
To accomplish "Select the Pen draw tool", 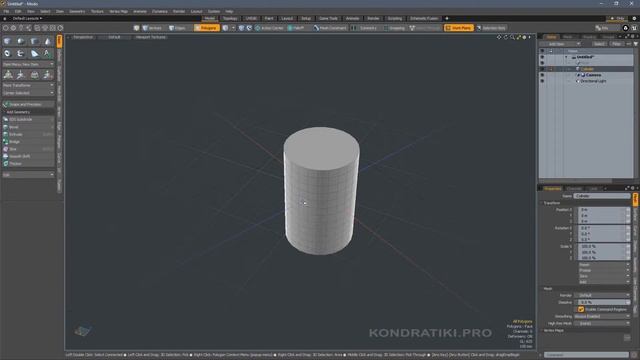I will click(x=34, y=53).
